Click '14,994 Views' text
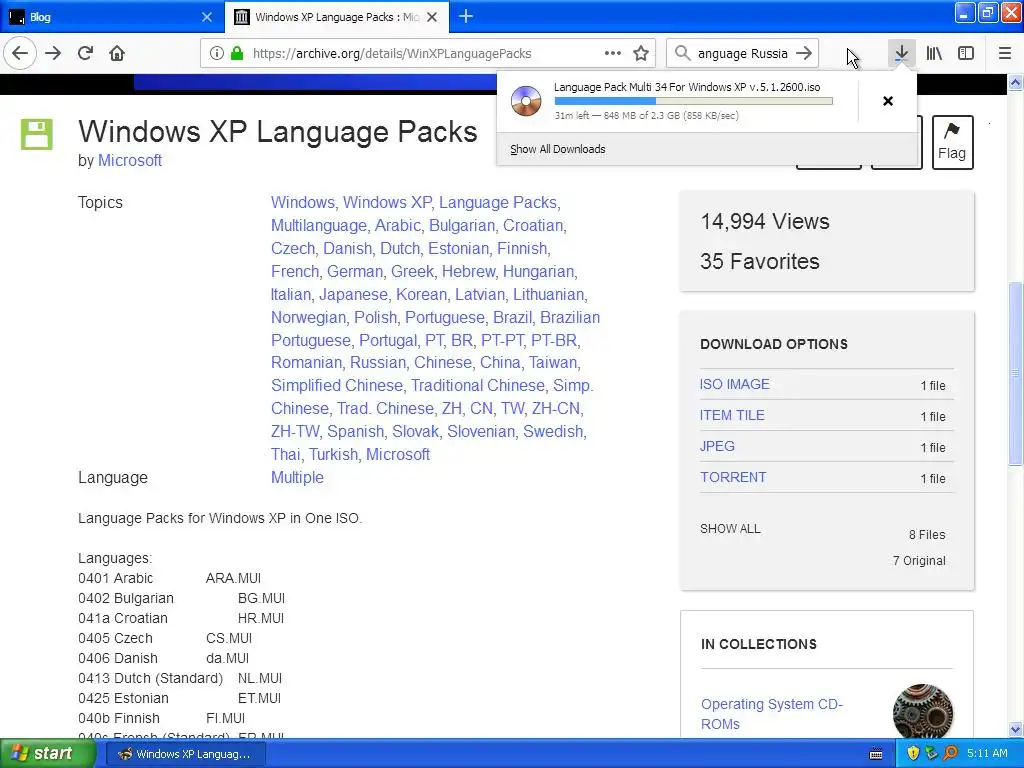Screen dimensions: 1024x768 [x=765, y=221]
